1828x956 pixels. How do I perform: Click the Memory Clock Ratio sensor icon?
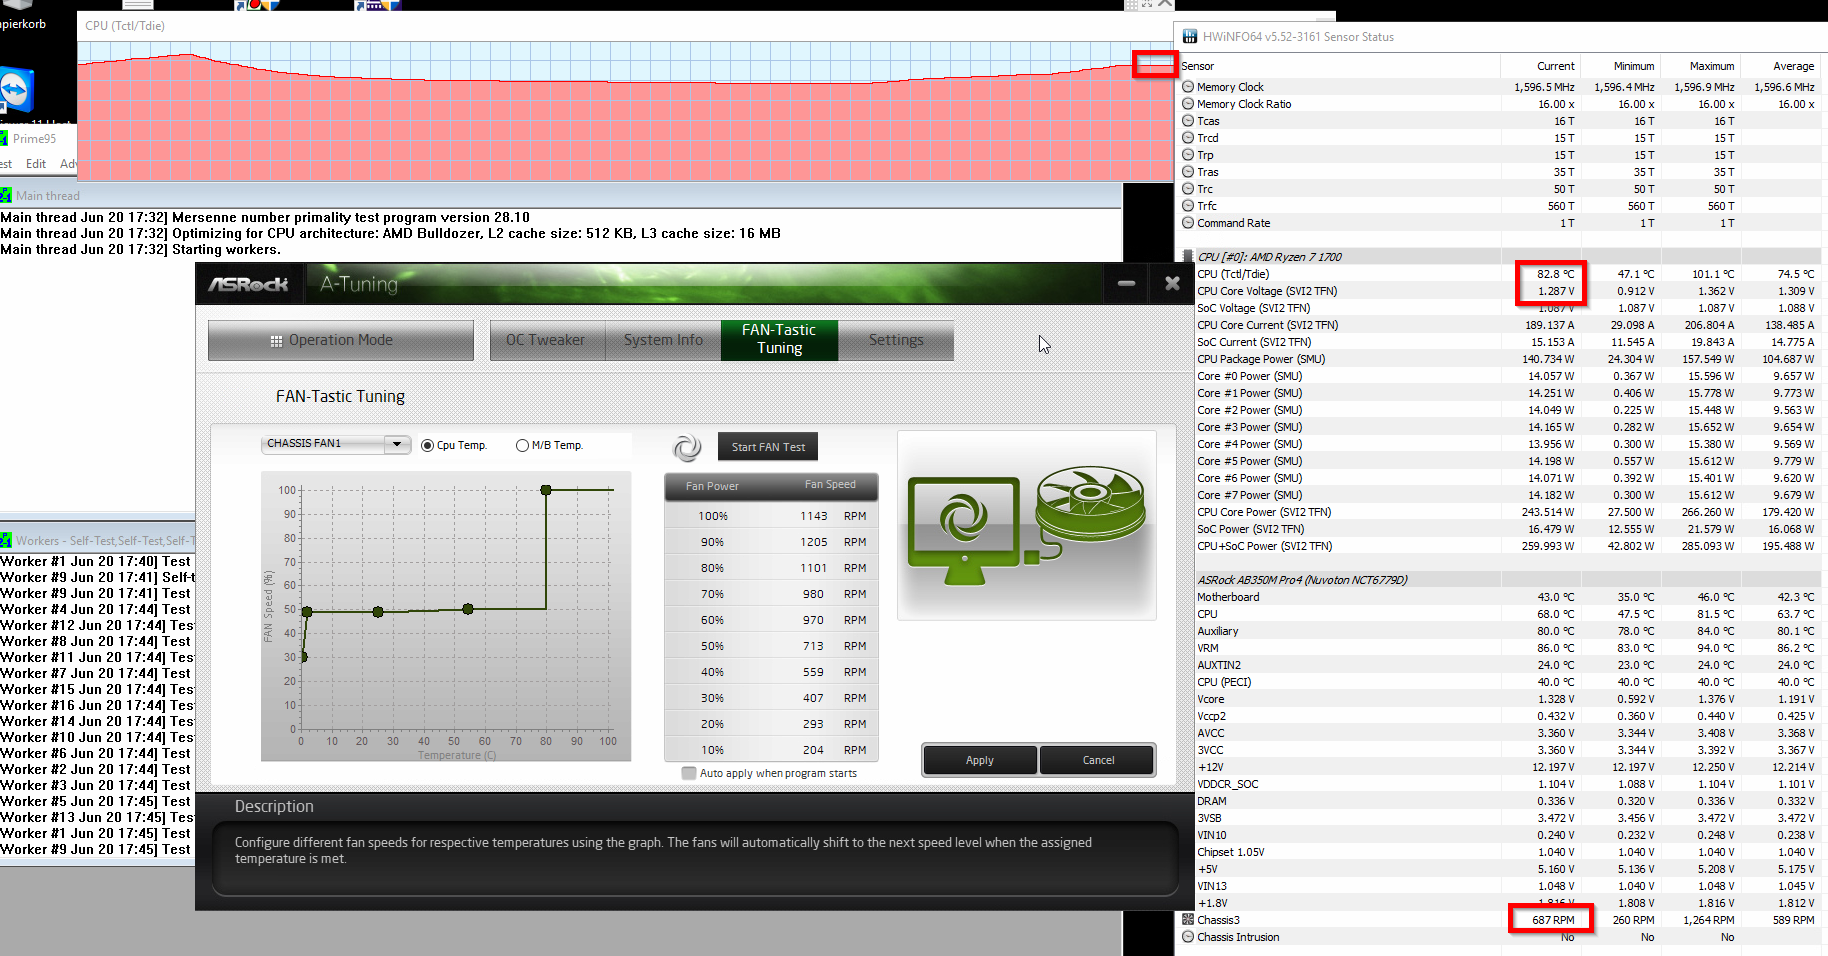[1188, 104]
